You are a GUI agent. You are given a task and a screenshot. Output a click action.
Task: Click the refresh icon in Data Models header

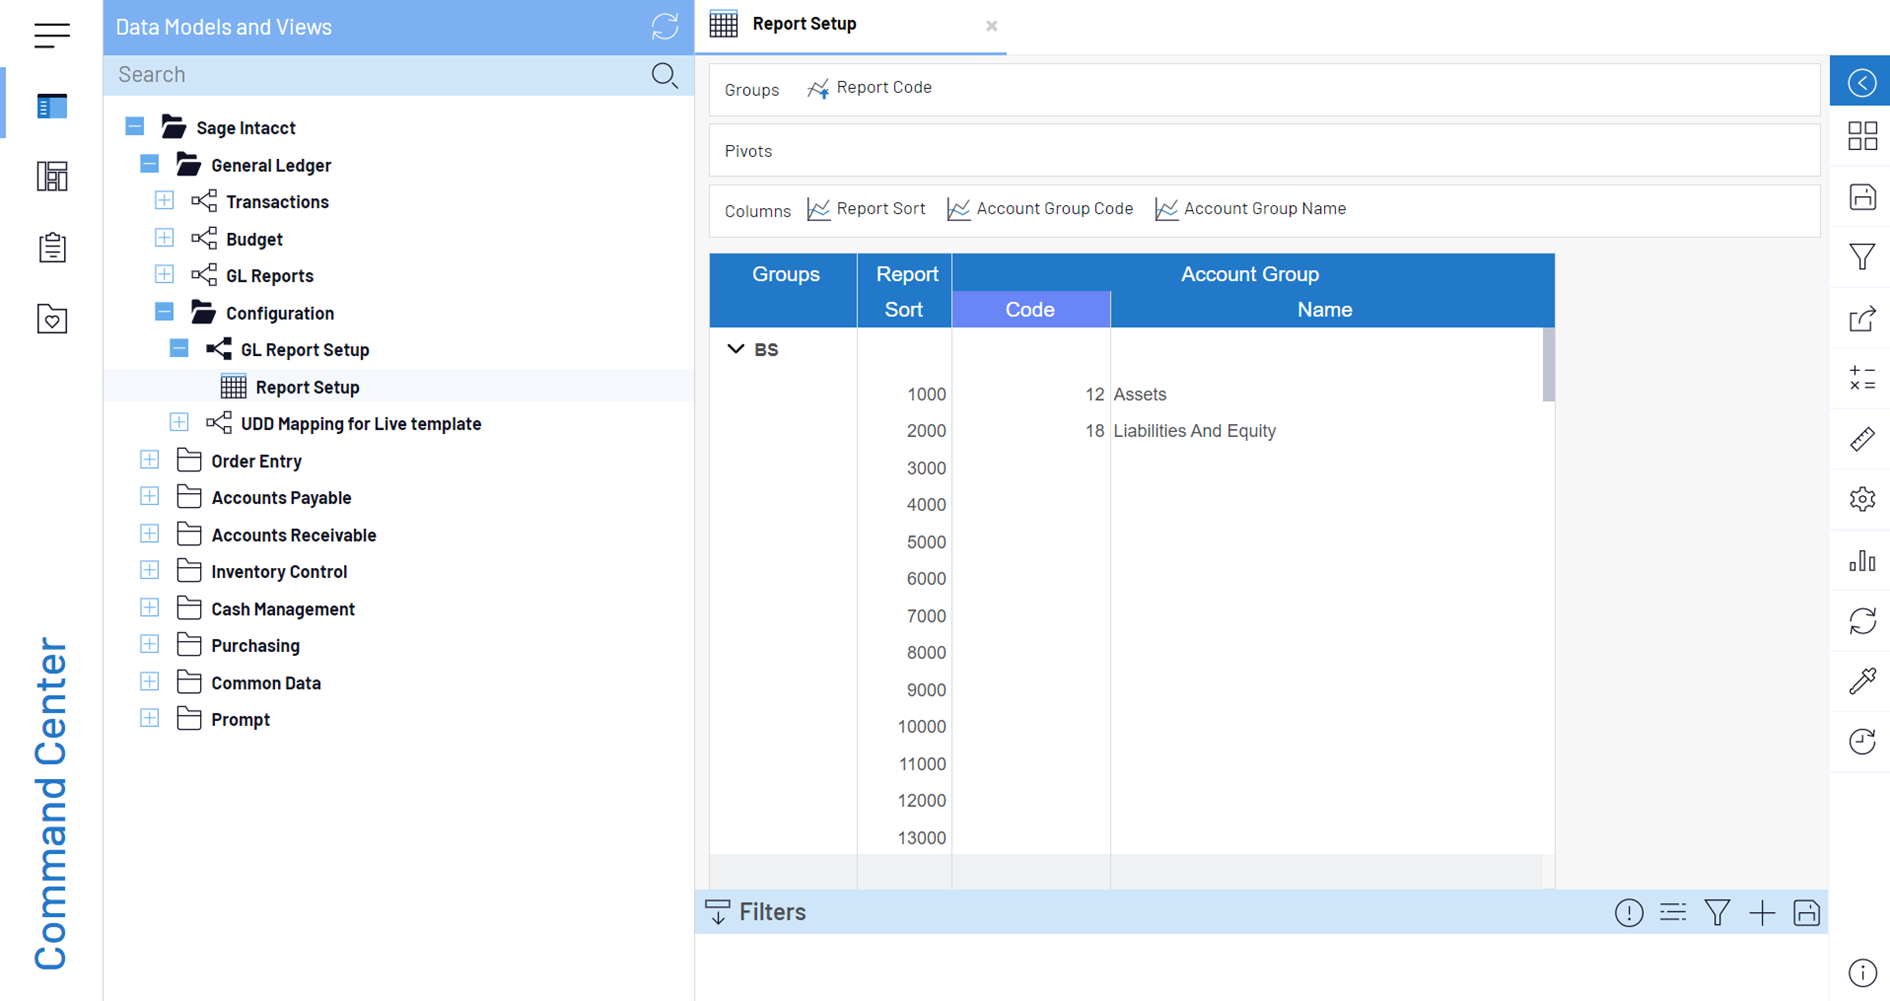(x=664, y=26)
